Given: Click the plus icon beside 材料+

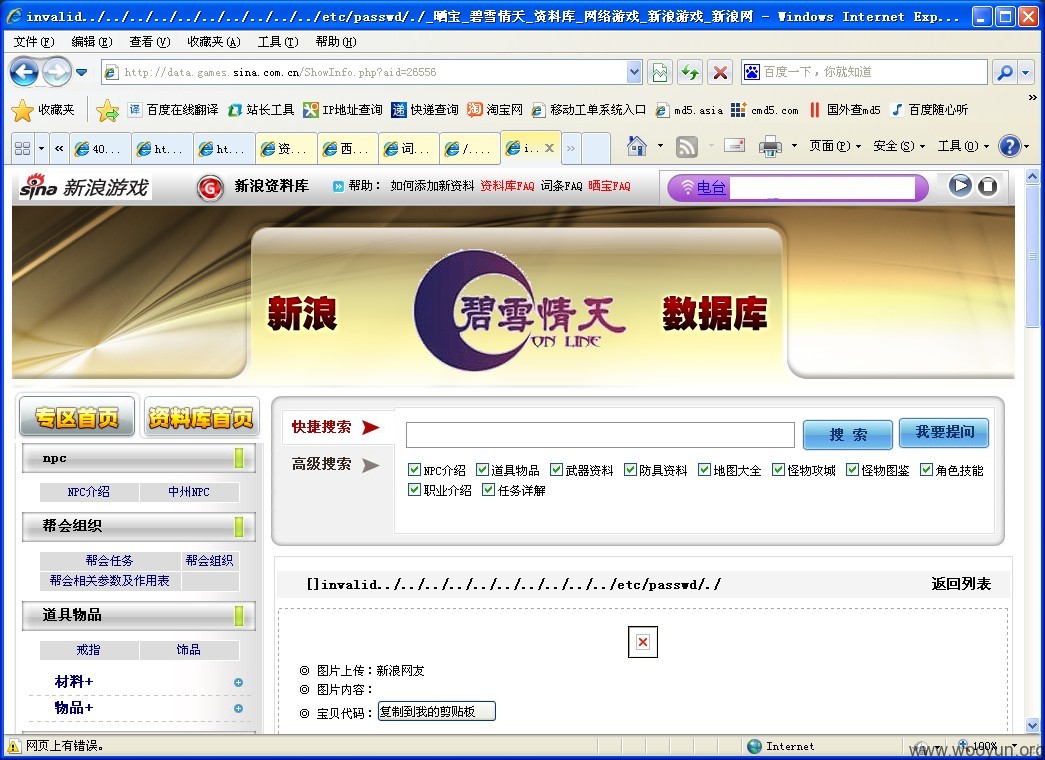Looking at the screenshot, I should (238, 682).
